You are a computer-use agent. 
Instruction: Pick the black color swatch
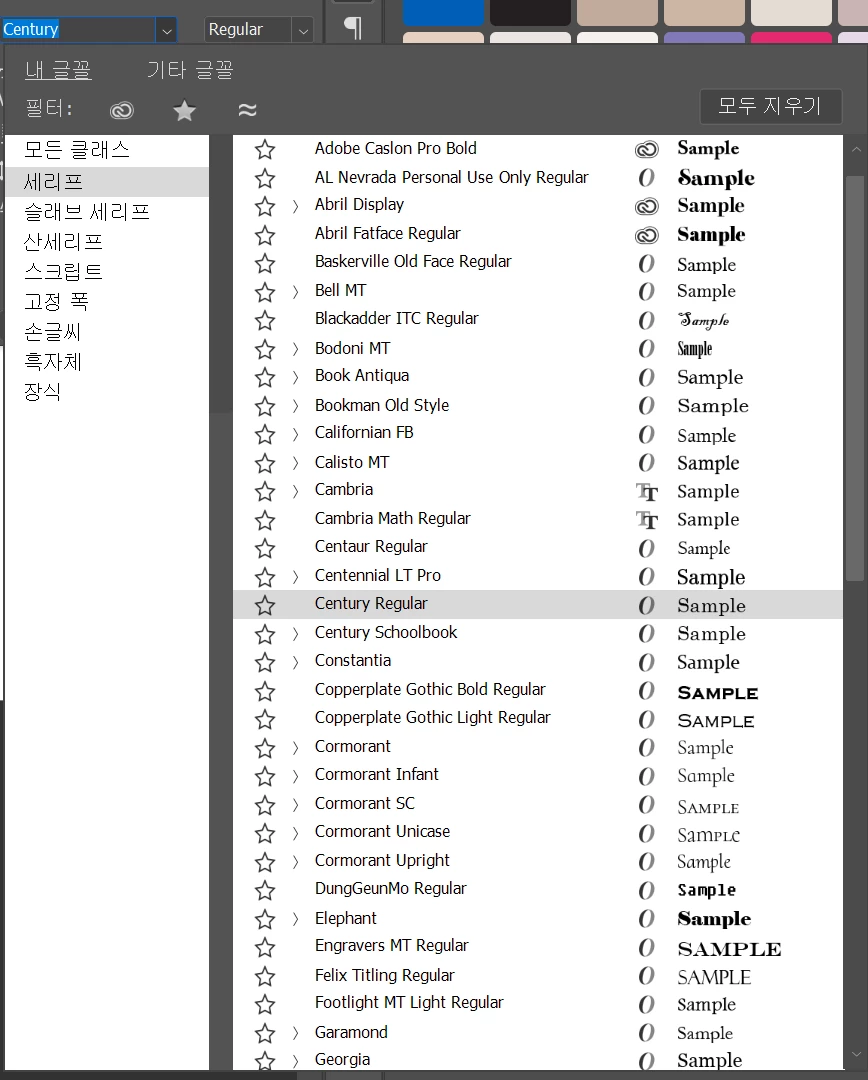(x=530, y=12)
